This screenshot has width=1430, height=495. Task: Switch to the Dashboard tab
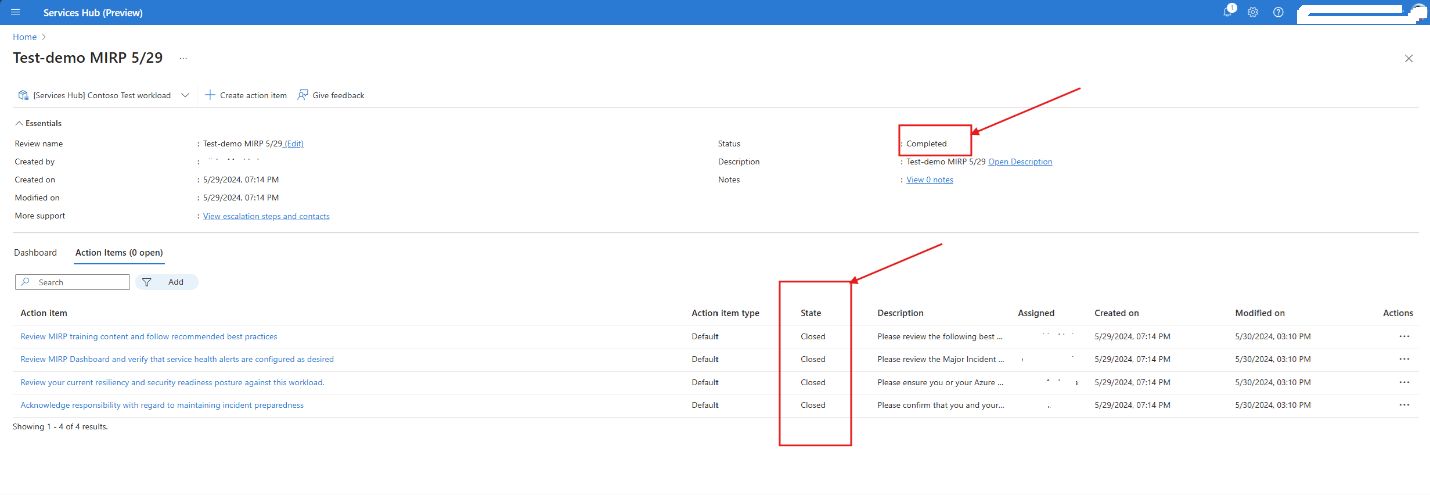(34, 253)
